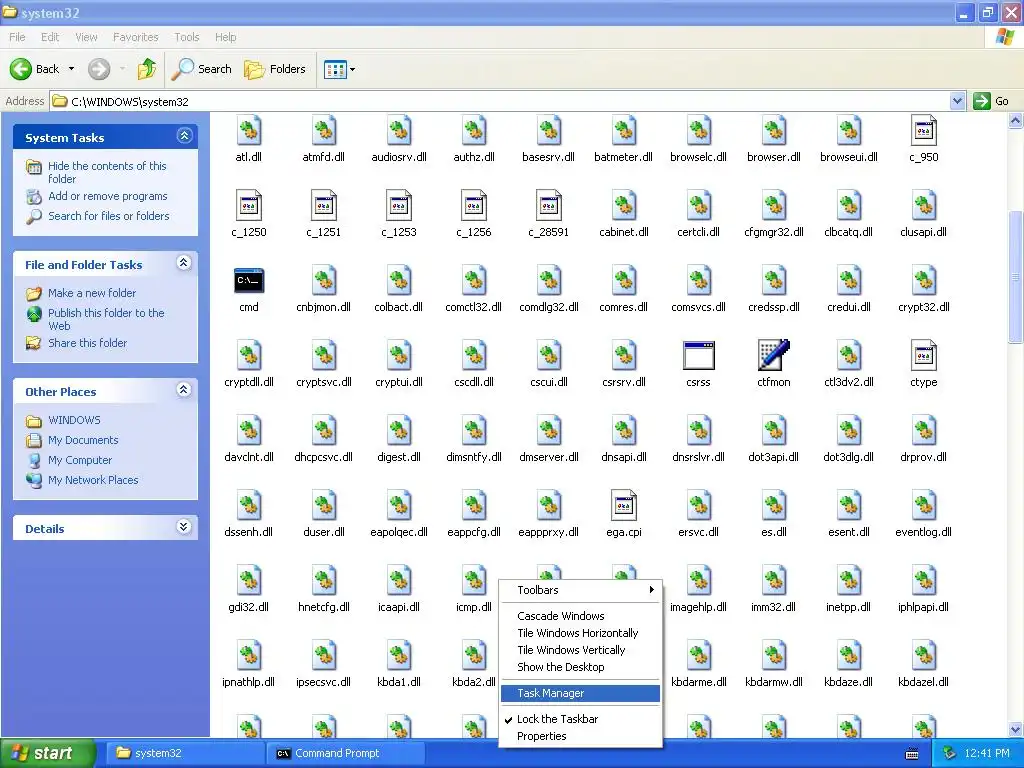Image resolution: width=1024 pixels, height=768 pixels.
Task: Choose Task Manager from context menu
Action: [x=581, y=693]
